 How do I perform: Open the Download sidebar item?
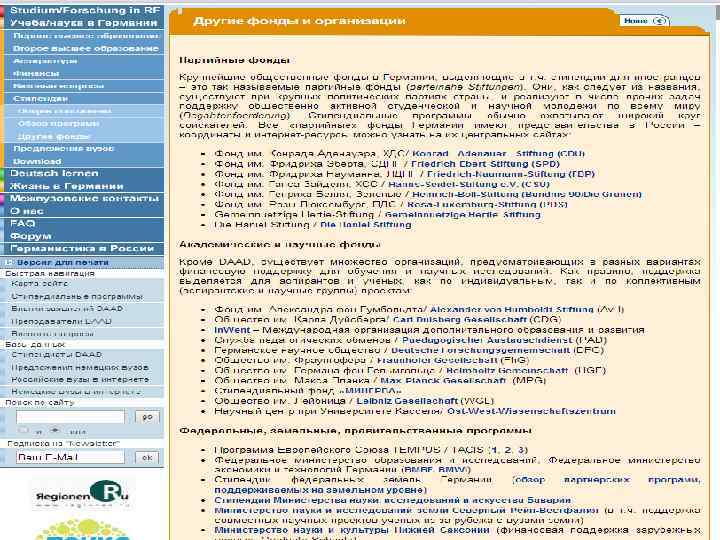[37, 161]
